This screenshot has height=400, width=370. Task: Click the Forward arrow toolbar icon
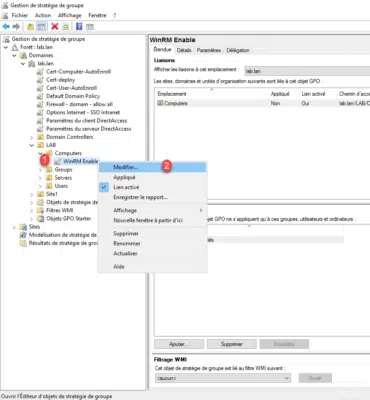tap(16, 26)
